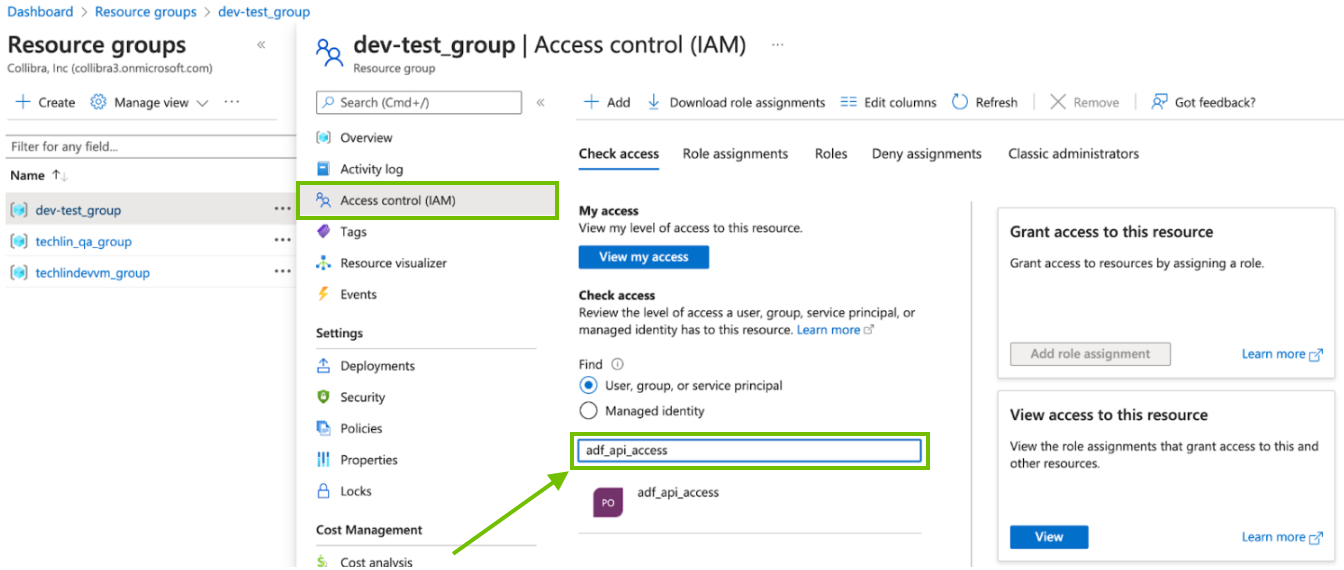Click the View my access button

point(643,257)
